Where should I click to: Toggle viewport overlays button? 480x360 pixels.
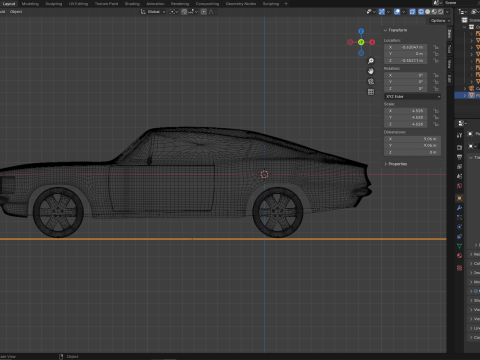[397, 12]
